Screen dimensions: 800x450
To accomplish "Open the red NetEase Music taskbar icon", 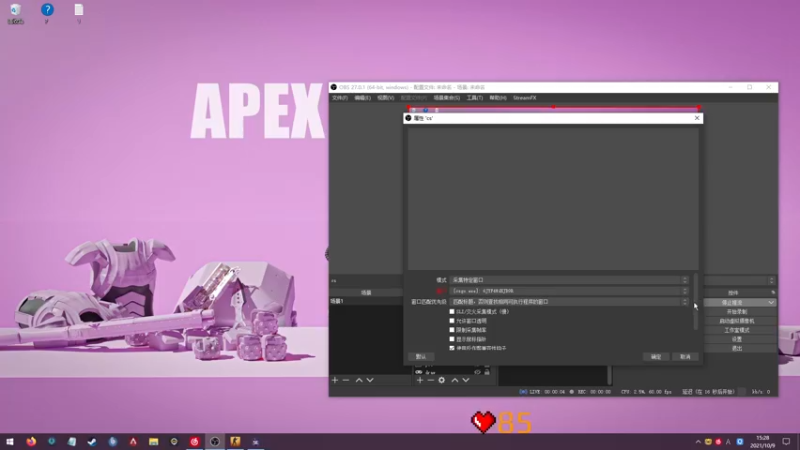I will pos(194,442).
